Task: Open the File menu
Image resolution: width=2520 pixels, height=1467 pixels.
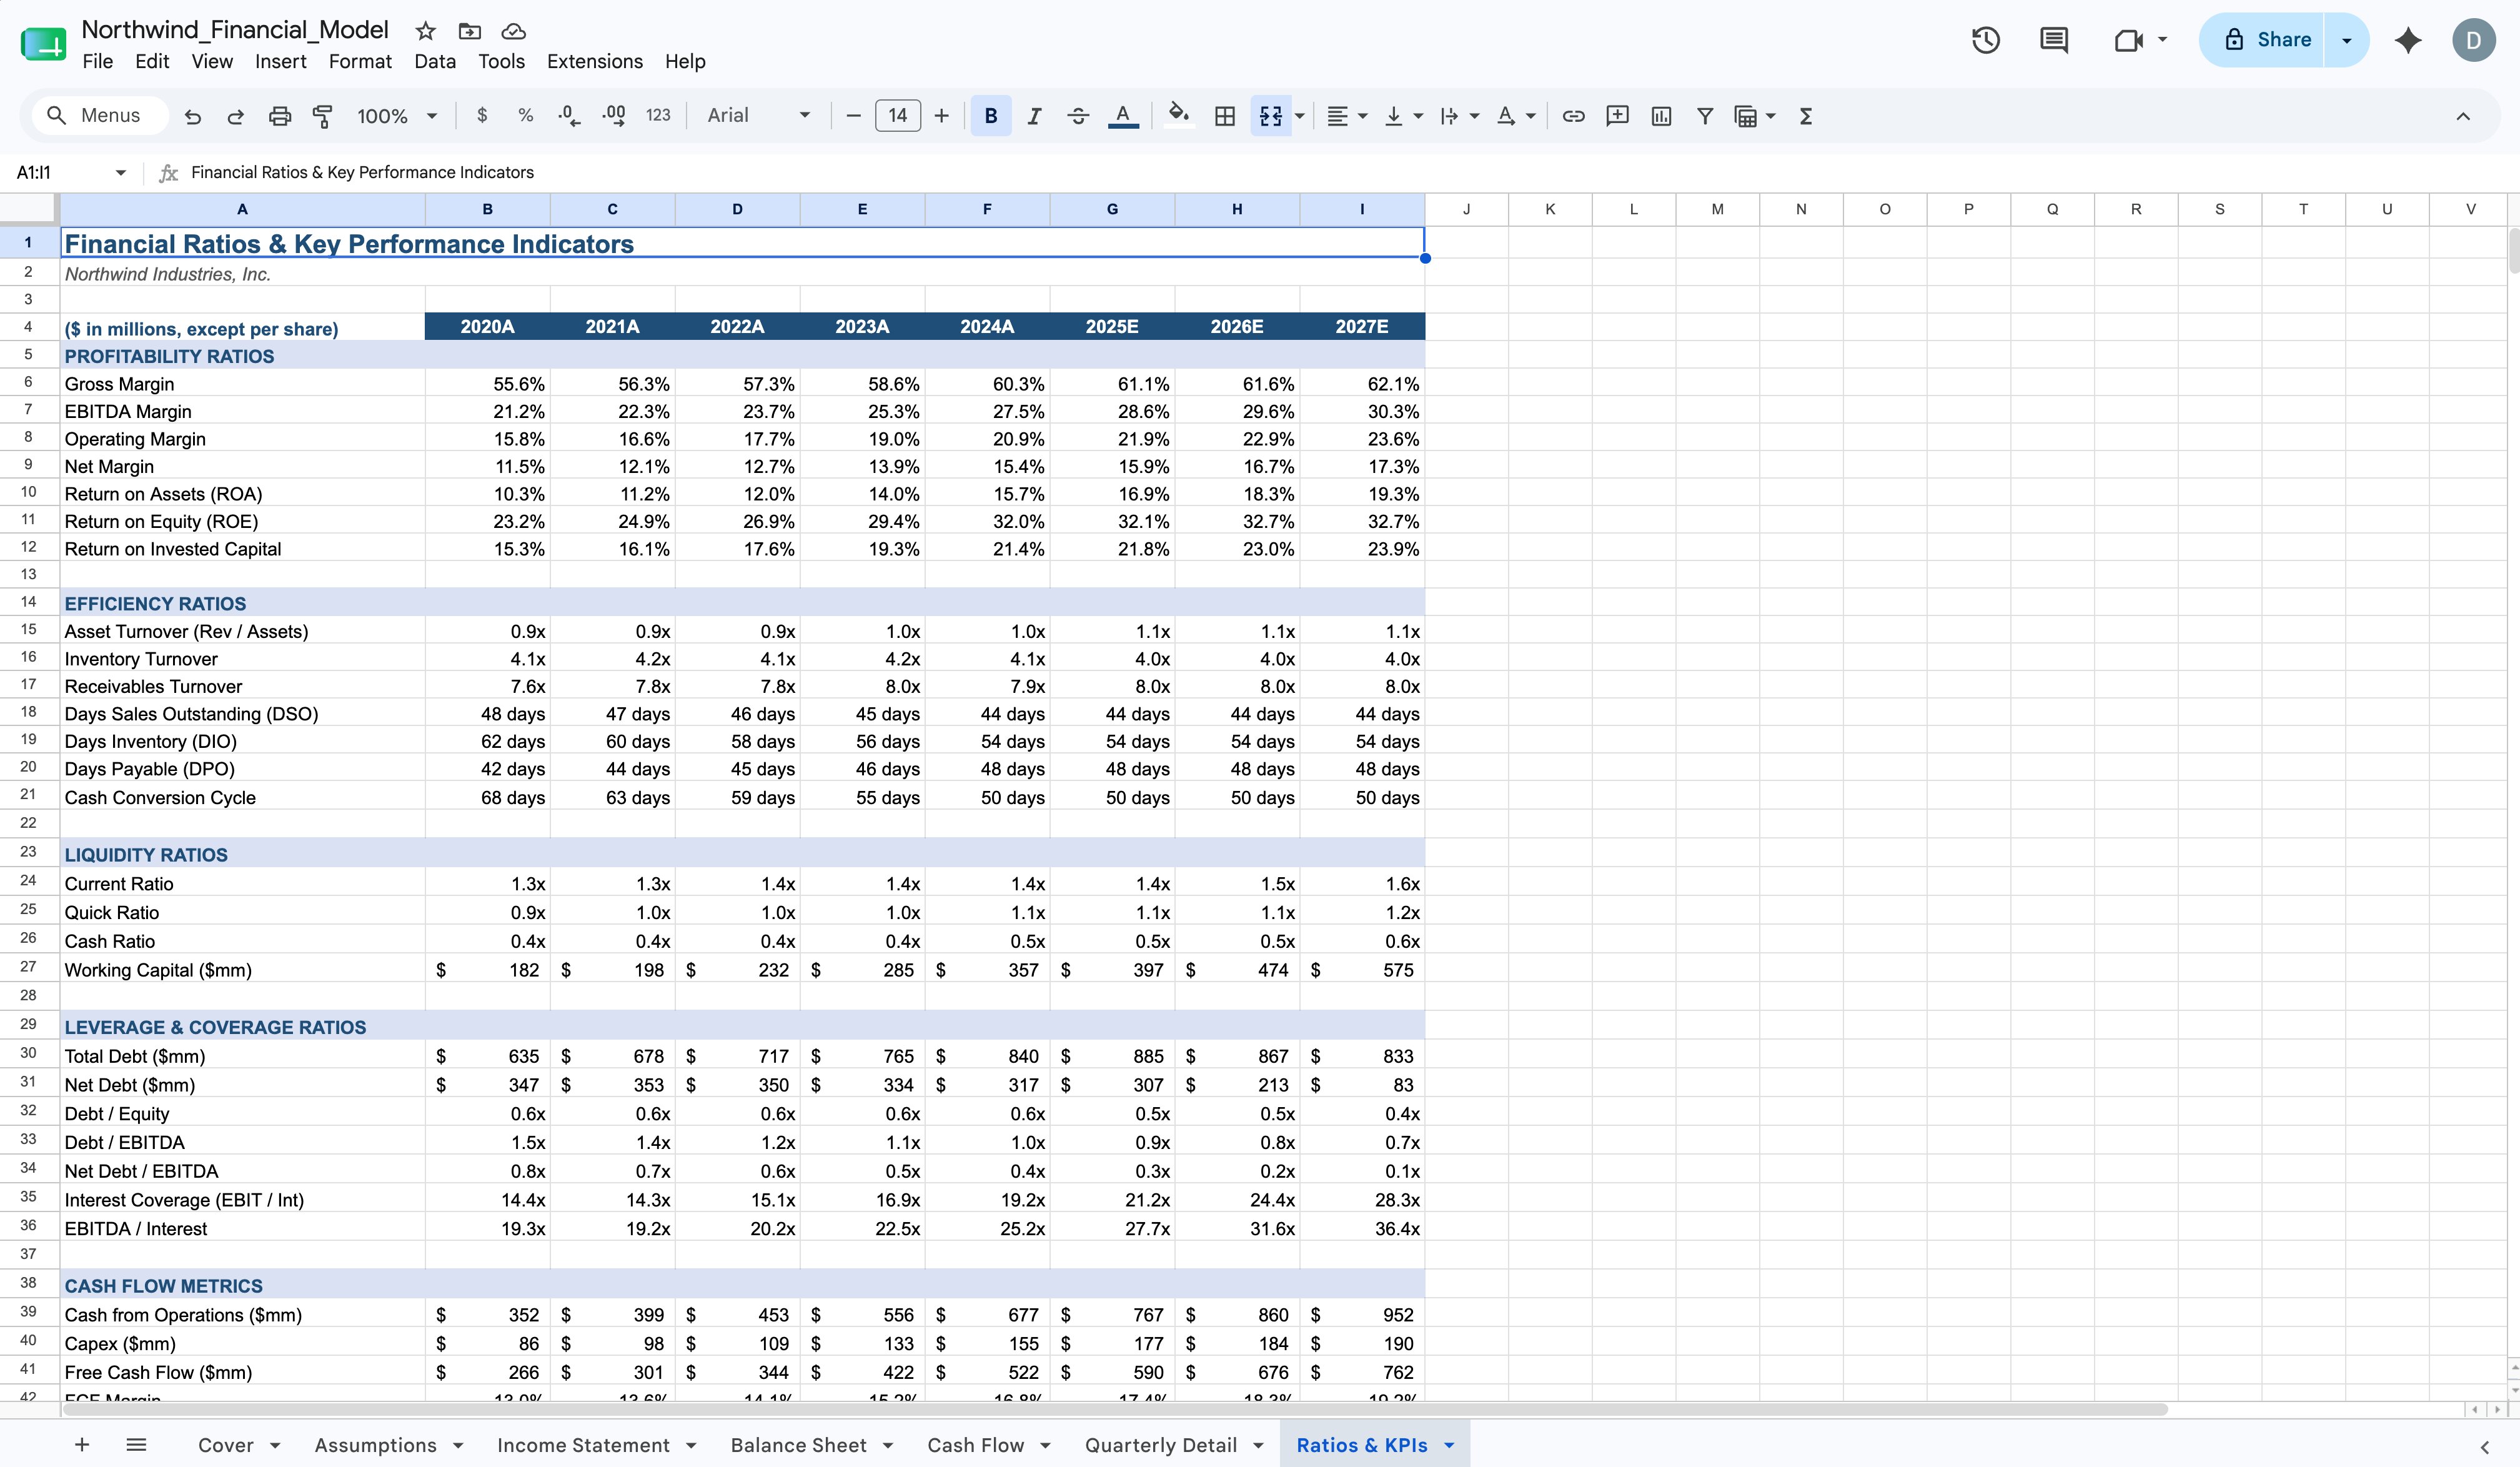Action: (97, 62)
